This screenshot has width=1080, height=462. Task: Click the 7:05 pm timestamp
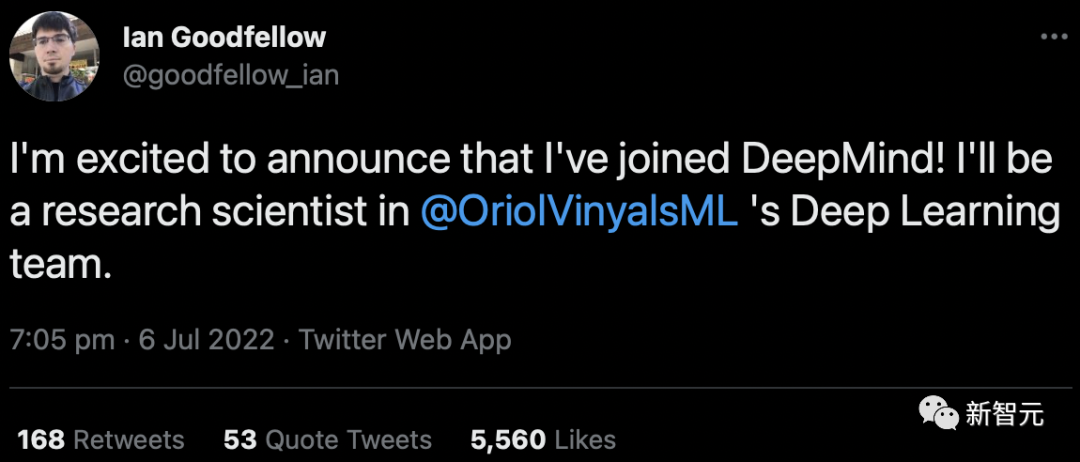tap(62, 339)
